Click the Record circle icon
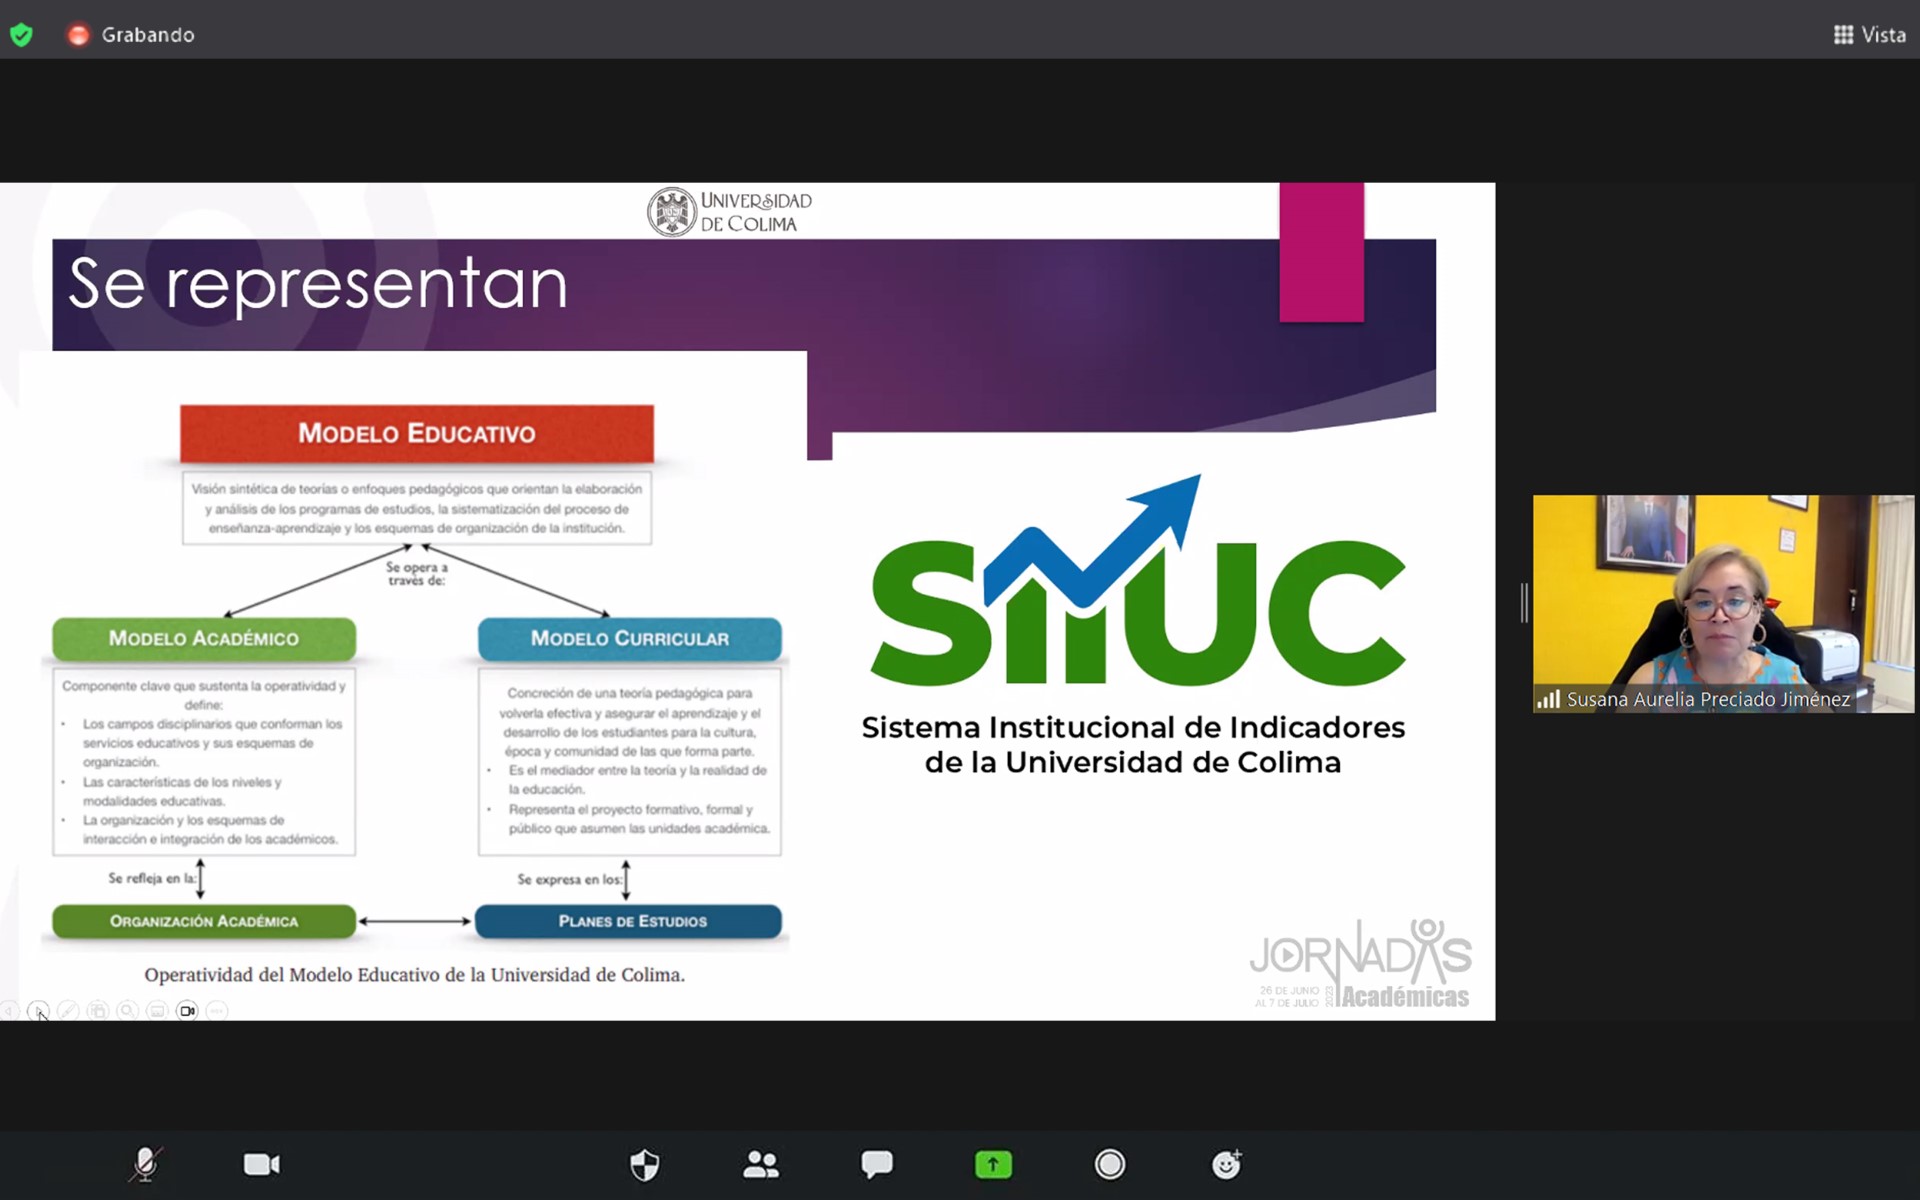Screen dimensions: 1920x1200 (x=1110, y=1164)
